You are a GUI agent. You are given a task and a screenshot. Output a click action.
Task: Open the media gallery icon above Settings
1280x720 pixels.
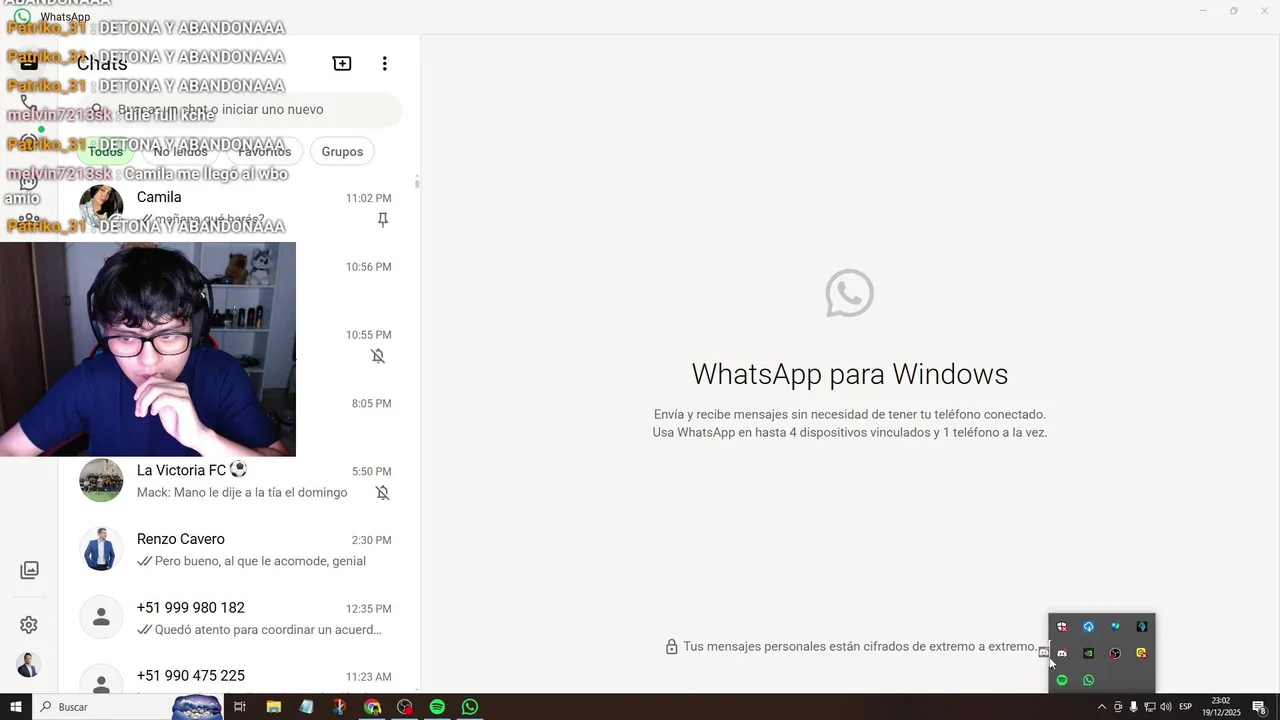(x=30, y=570)
